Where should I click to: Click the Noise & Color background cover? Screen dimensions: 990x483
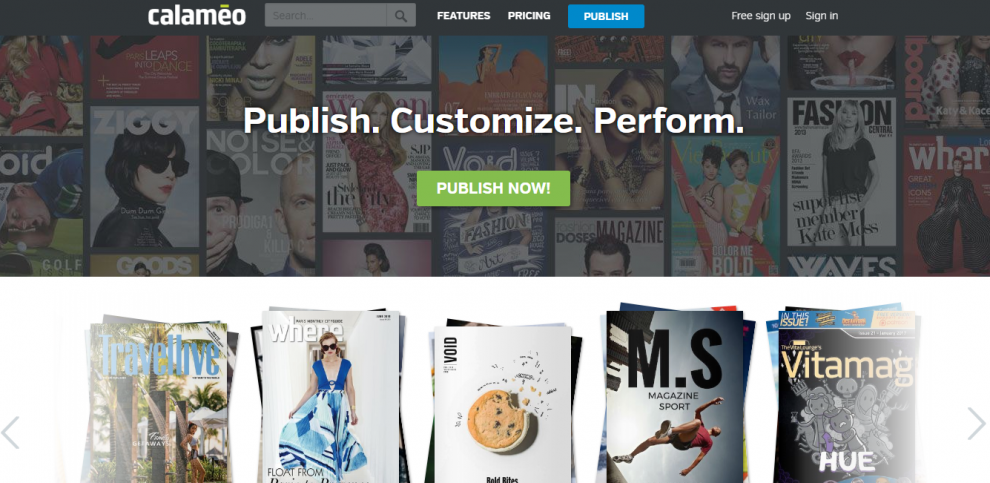pos(261,203)
